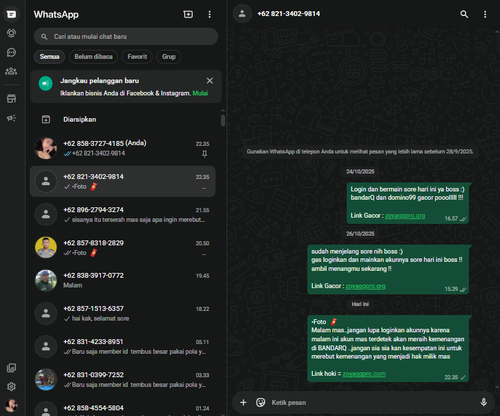Open the advertise megaphone sidebar icon
This screenshot has height=416, width=500.
point(11,118)
